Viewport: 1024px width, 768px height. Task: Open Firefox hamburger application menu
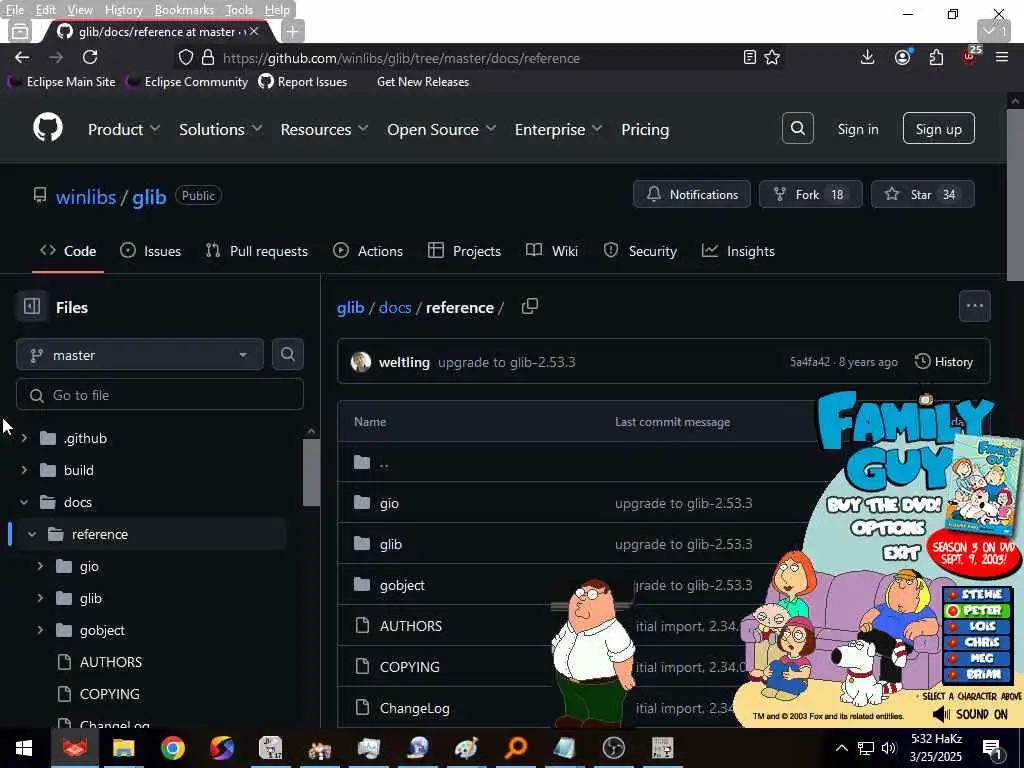coord(1002,57)
